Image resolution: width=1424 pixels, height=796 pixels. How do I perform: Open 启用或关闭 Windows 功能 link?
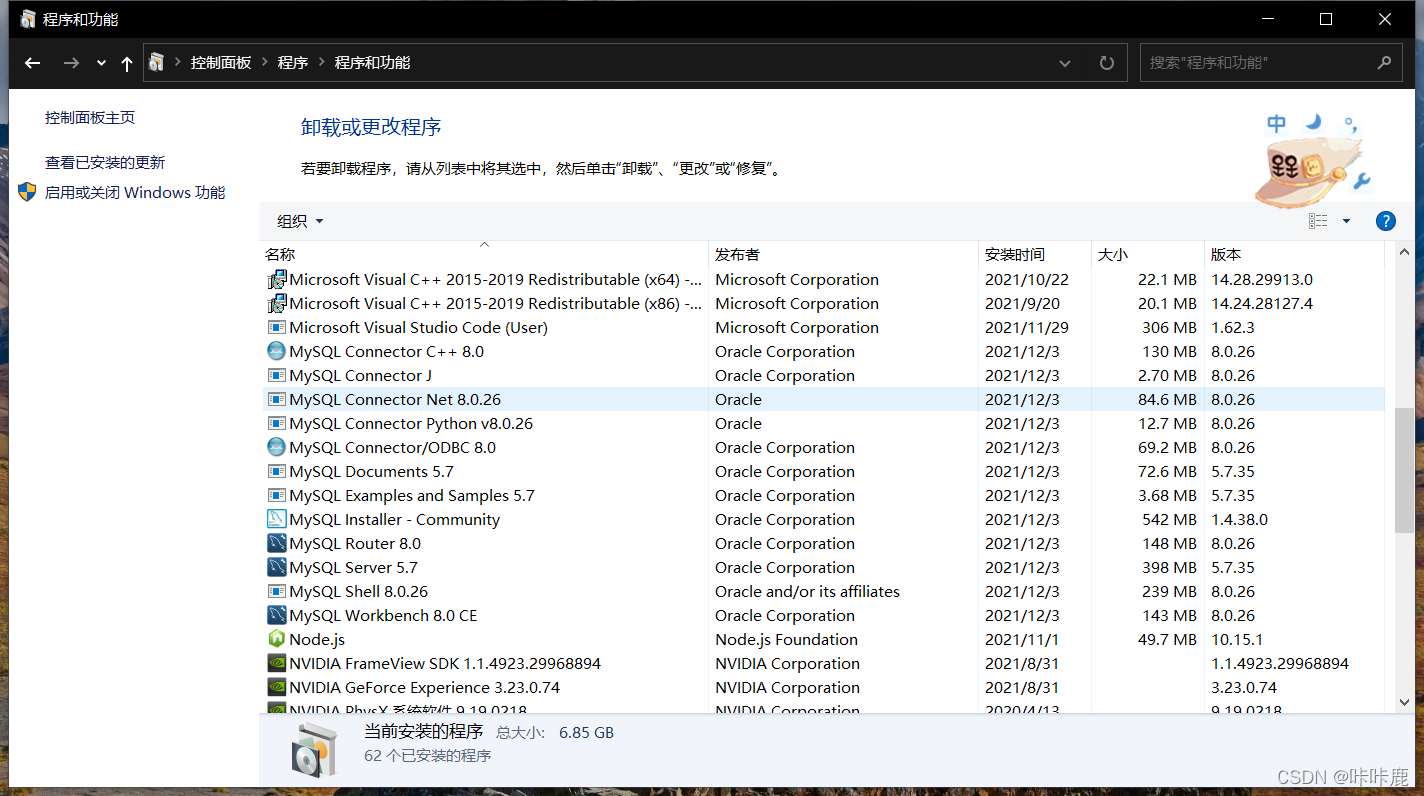[x=135, y=192]
